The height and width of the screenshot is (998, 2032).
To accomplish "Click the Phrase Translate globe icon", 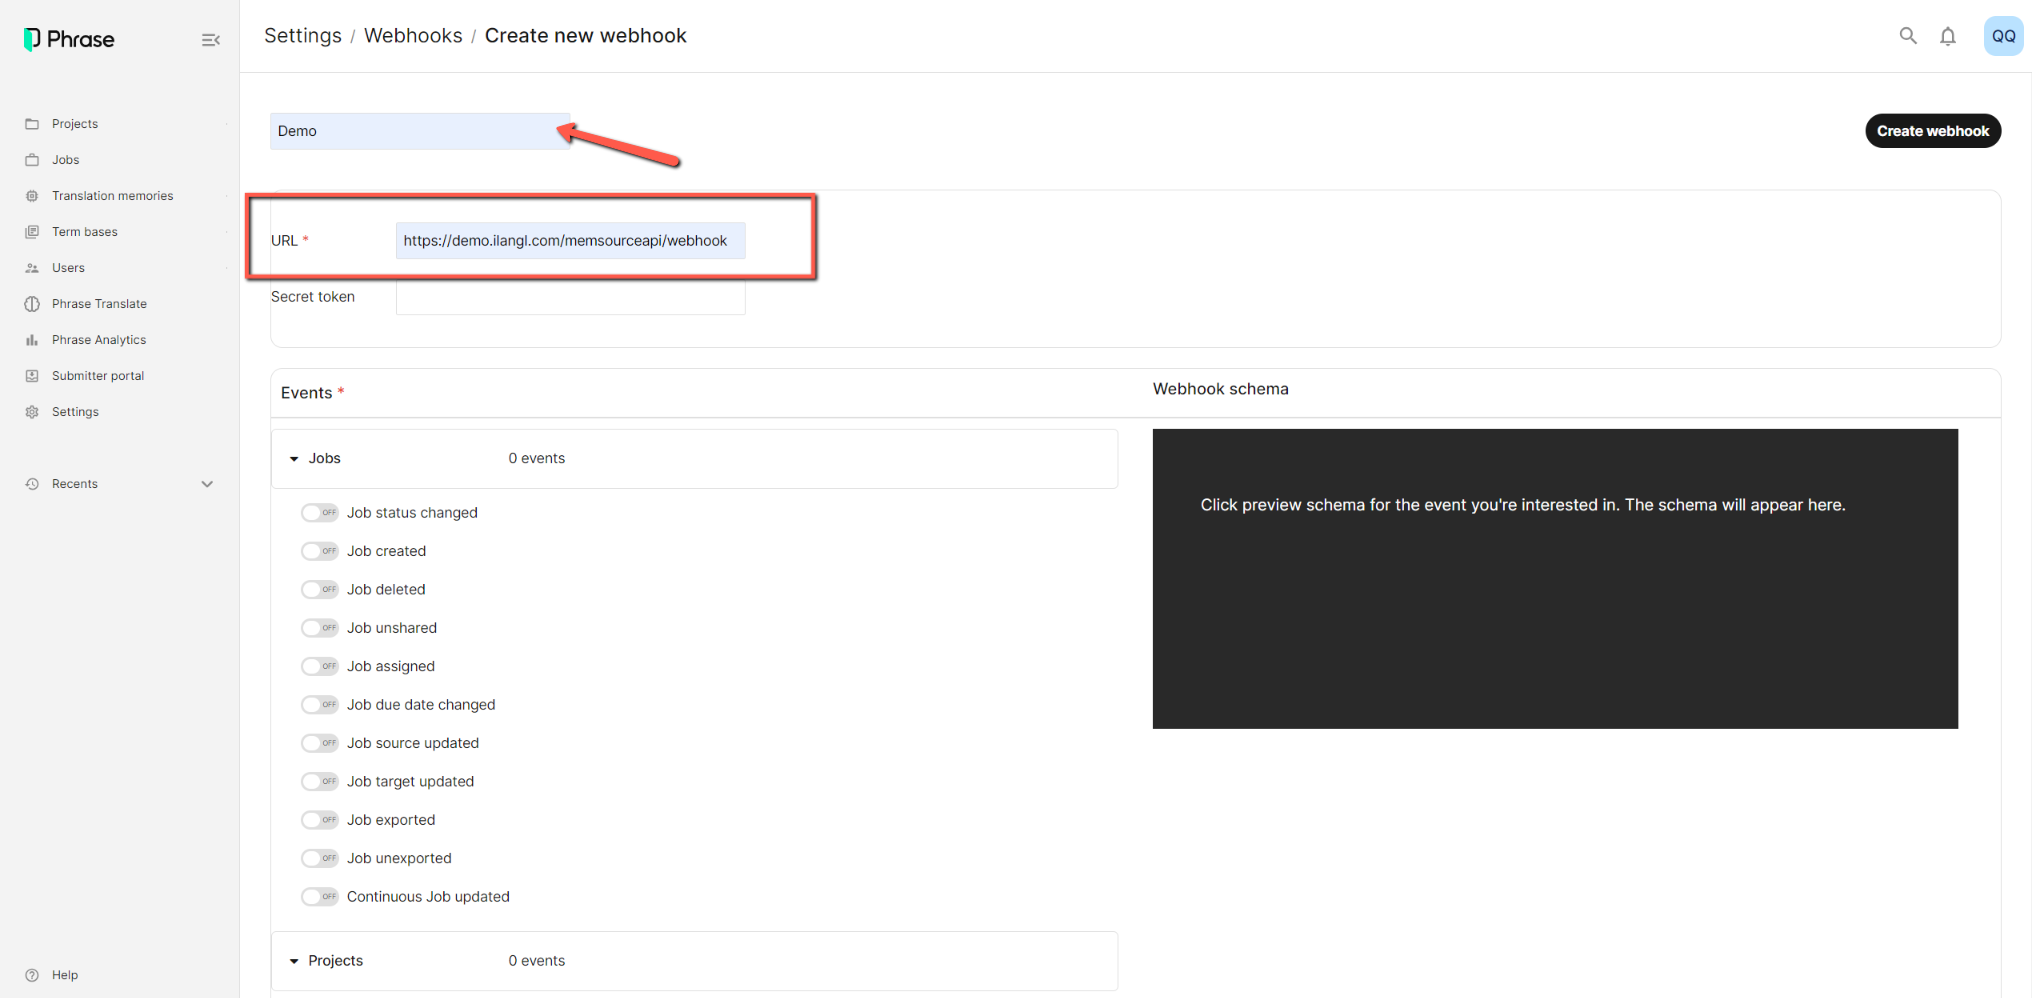I will click(32, 304).
